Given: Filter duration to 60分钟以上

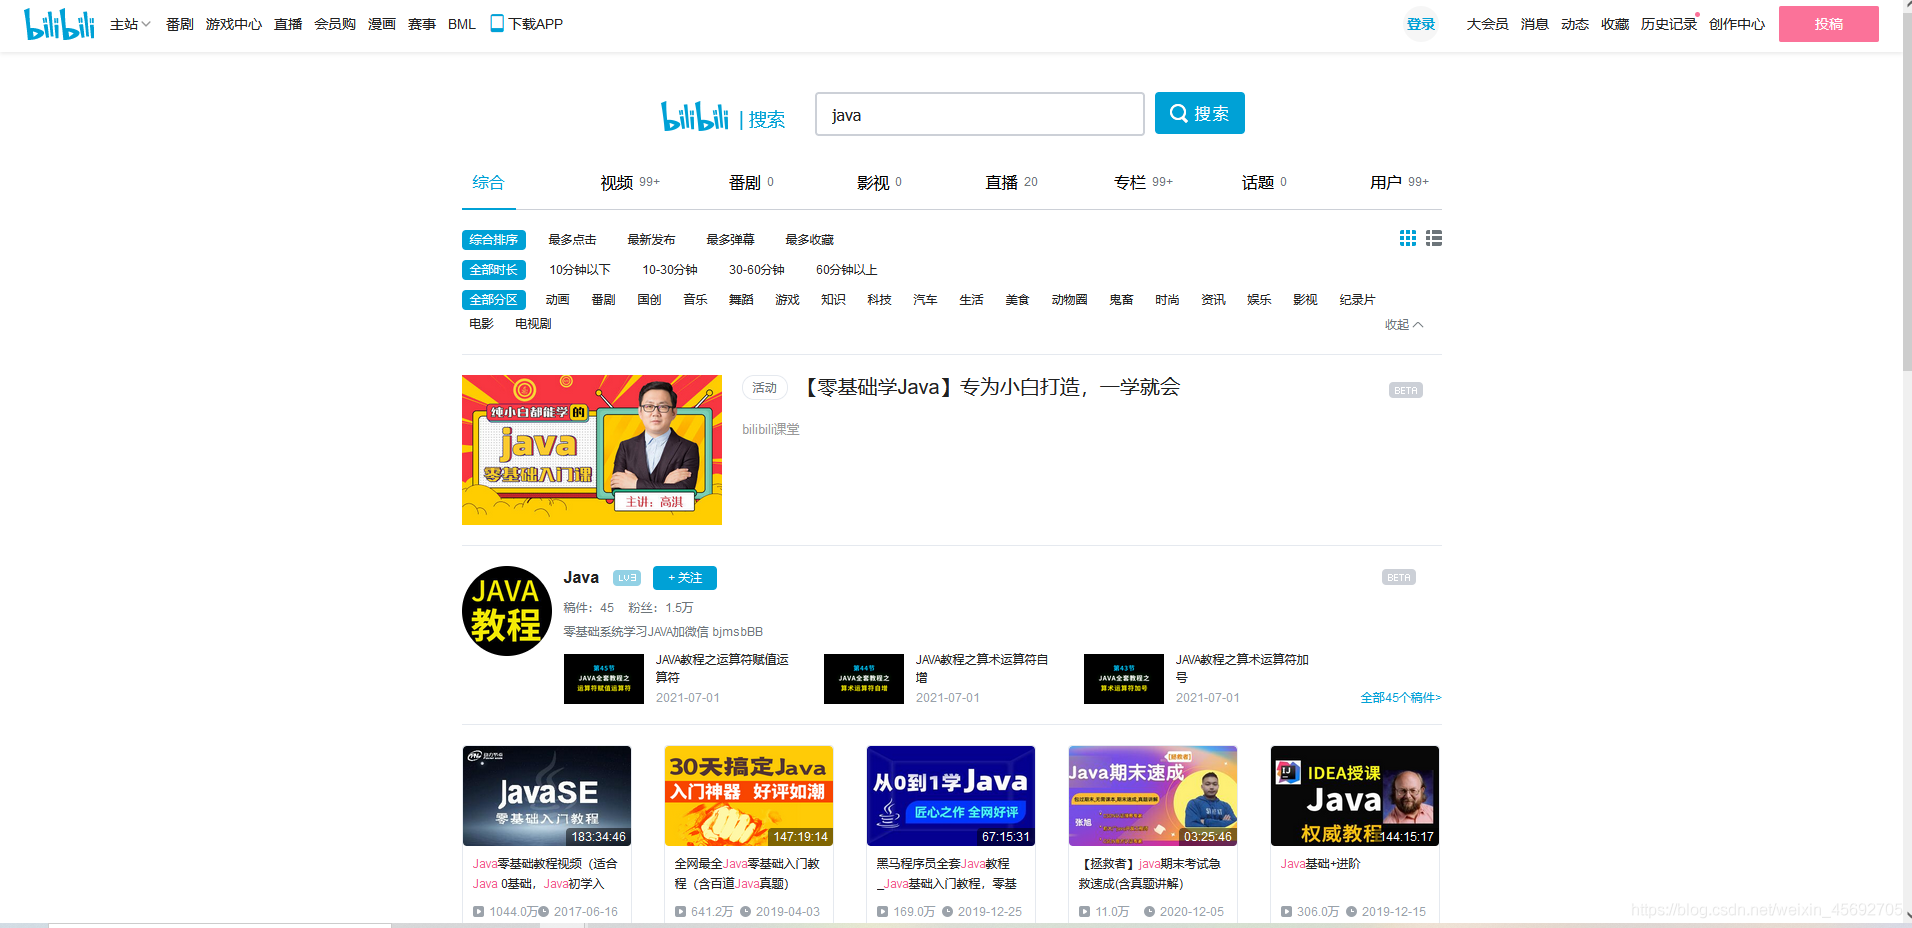Looking at the screenshot, I should [847, 270].
